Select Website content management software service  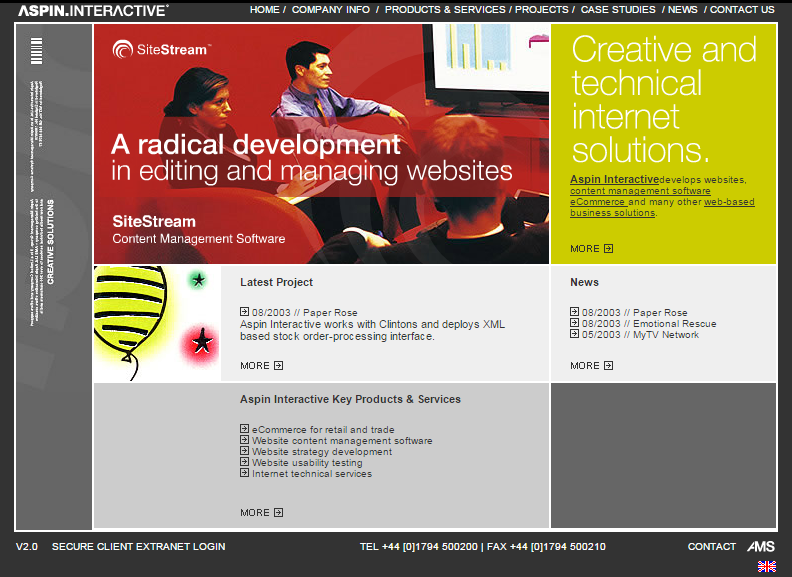tap(342, 441)
